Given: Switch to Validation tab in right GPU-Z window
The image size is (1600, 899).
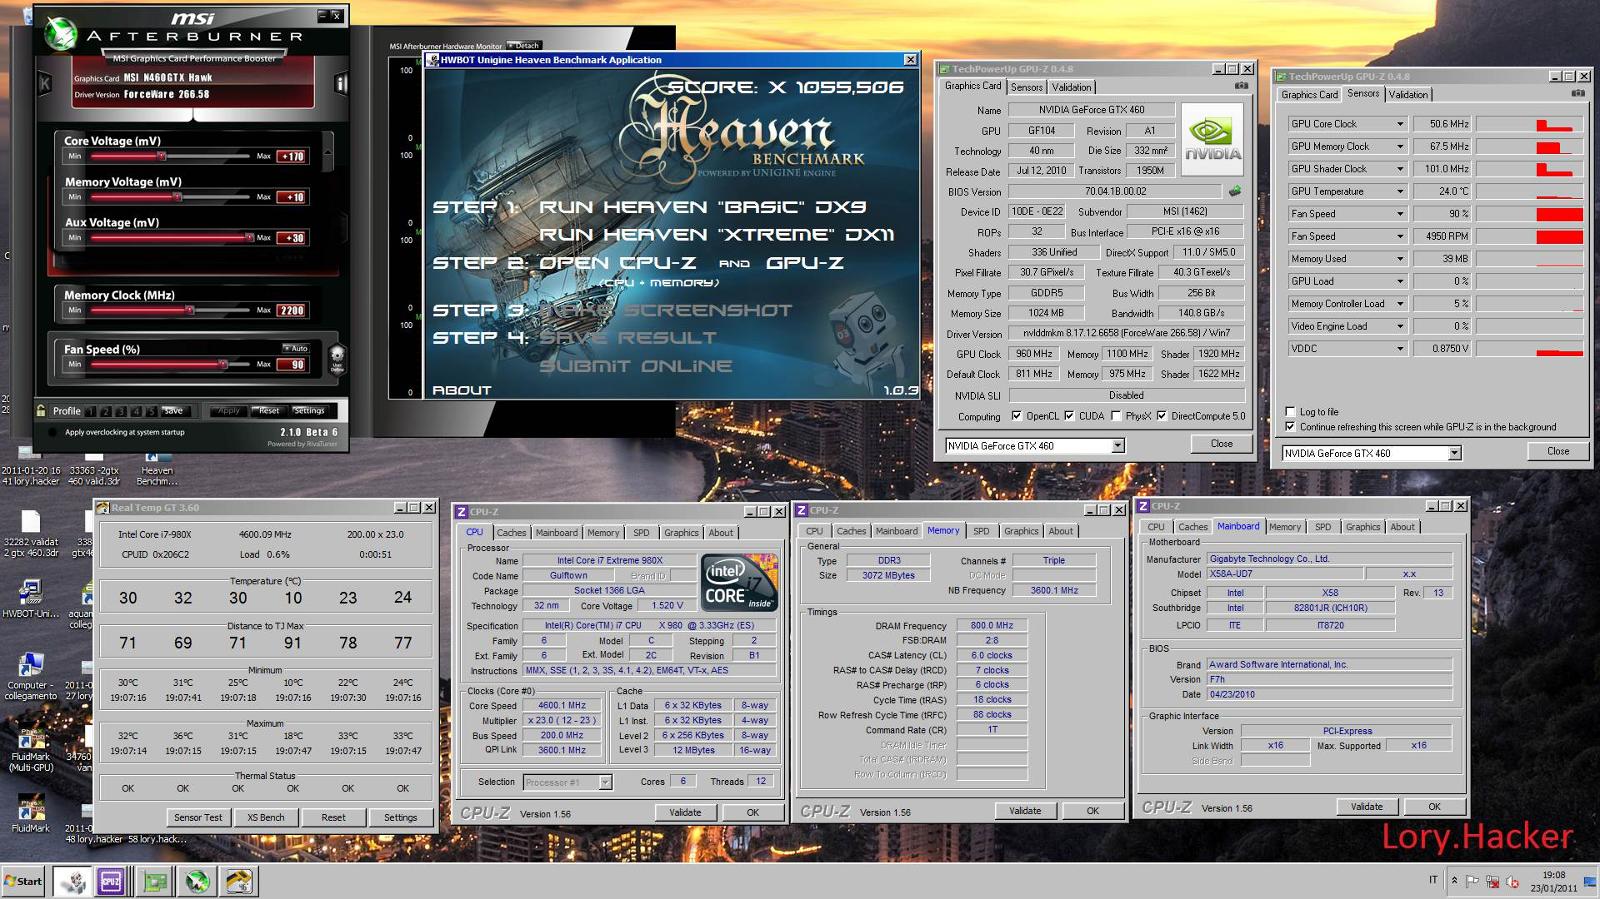Looking at the screenshot, I should (1408, 94).
